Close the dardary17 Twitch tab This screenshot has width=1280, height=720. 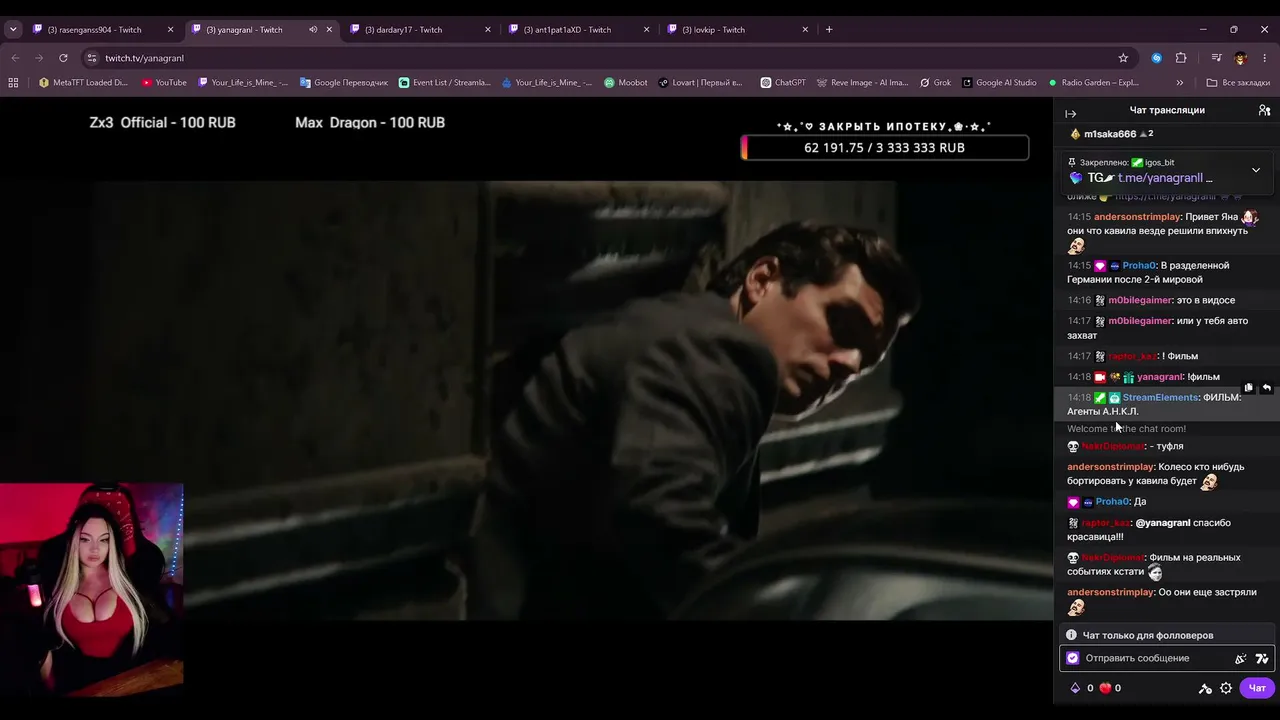pyautogui.click(x=488, y=30)
